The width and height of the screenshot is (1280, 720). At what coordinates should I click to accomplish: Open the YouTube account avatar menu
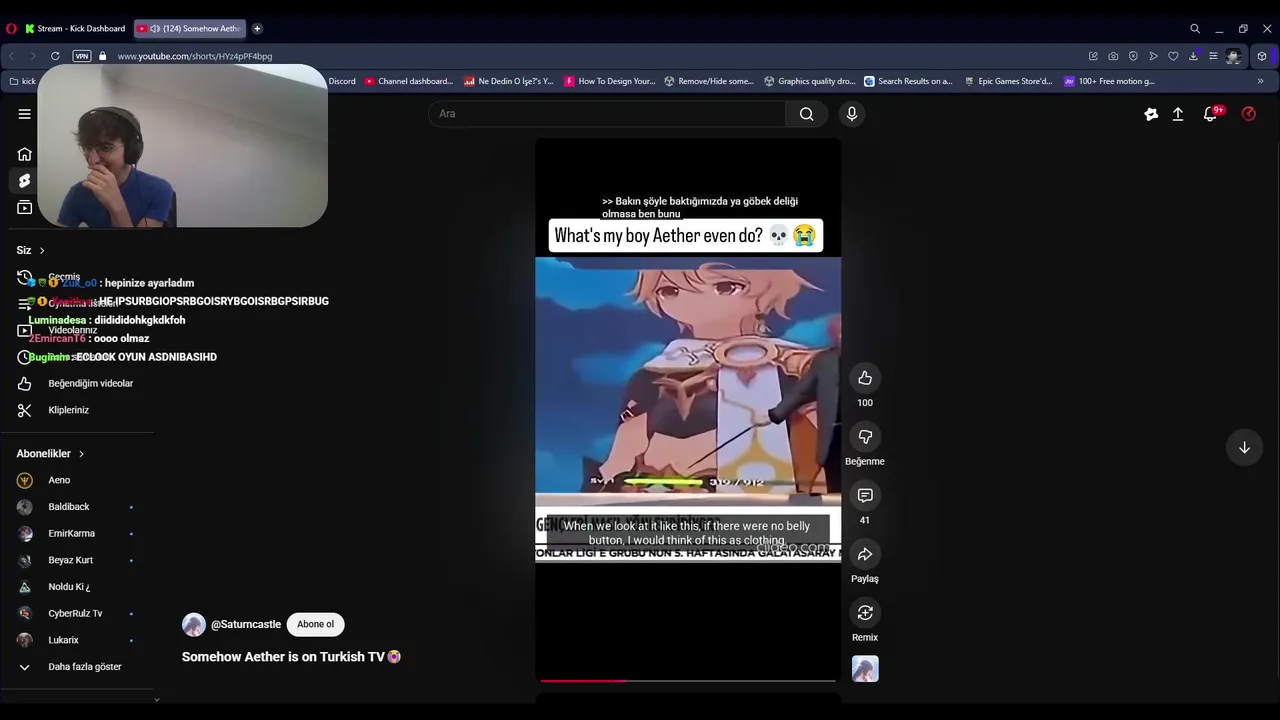[1248, 114]
